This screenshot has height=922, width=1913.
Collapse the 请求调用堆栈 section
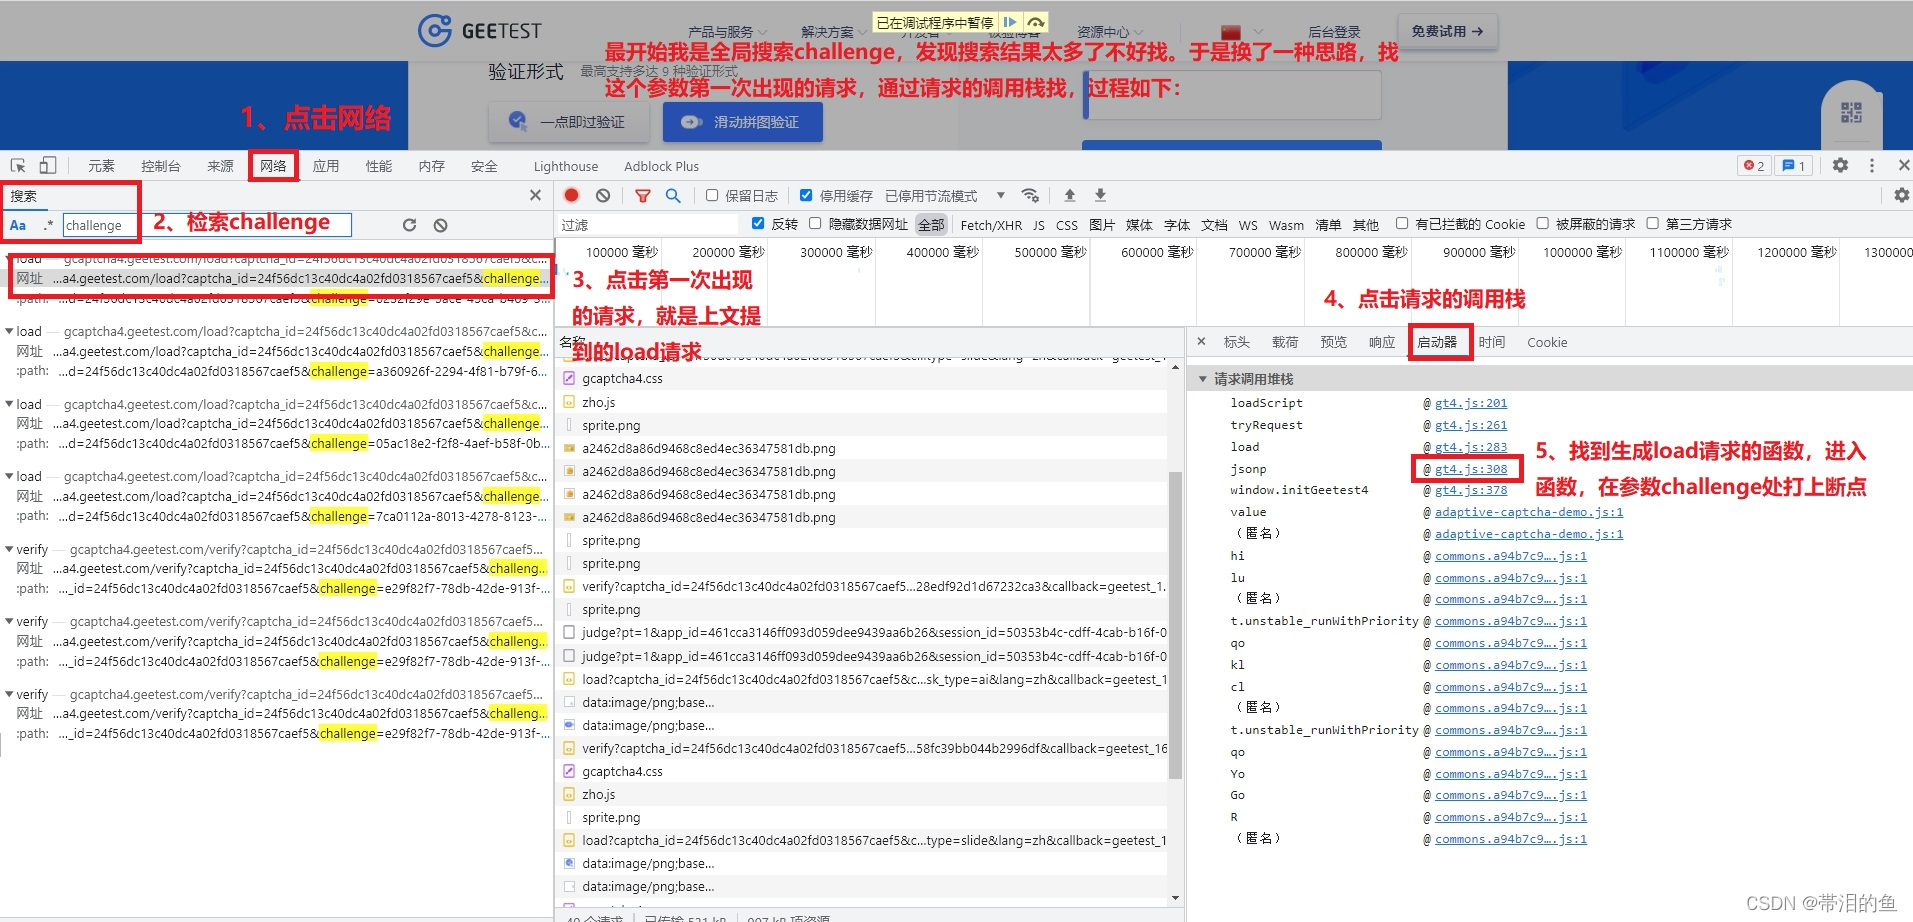point(1203,379)
